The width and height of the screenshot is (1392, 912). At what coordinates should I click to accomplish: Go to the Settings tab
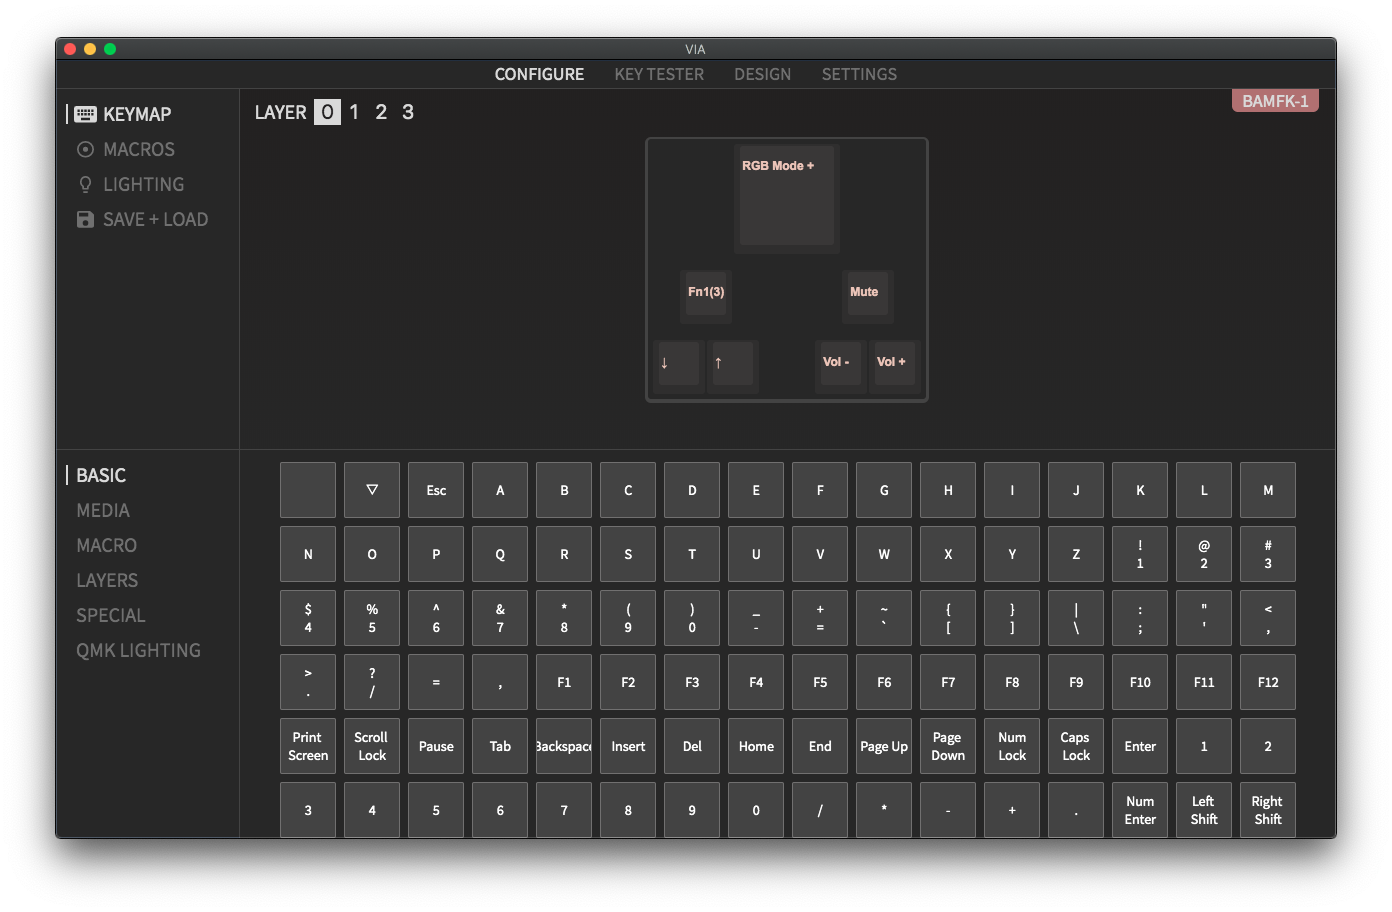point(859,74)
